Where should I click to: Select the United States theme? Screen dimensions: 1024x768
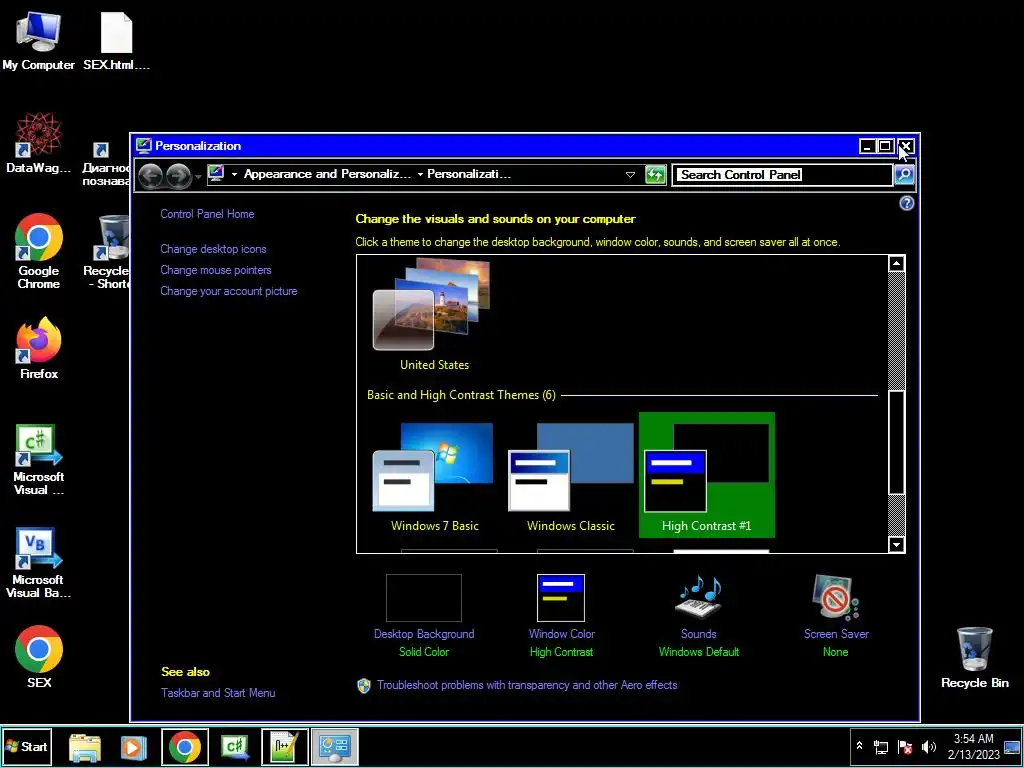click(x=434, y=315)
